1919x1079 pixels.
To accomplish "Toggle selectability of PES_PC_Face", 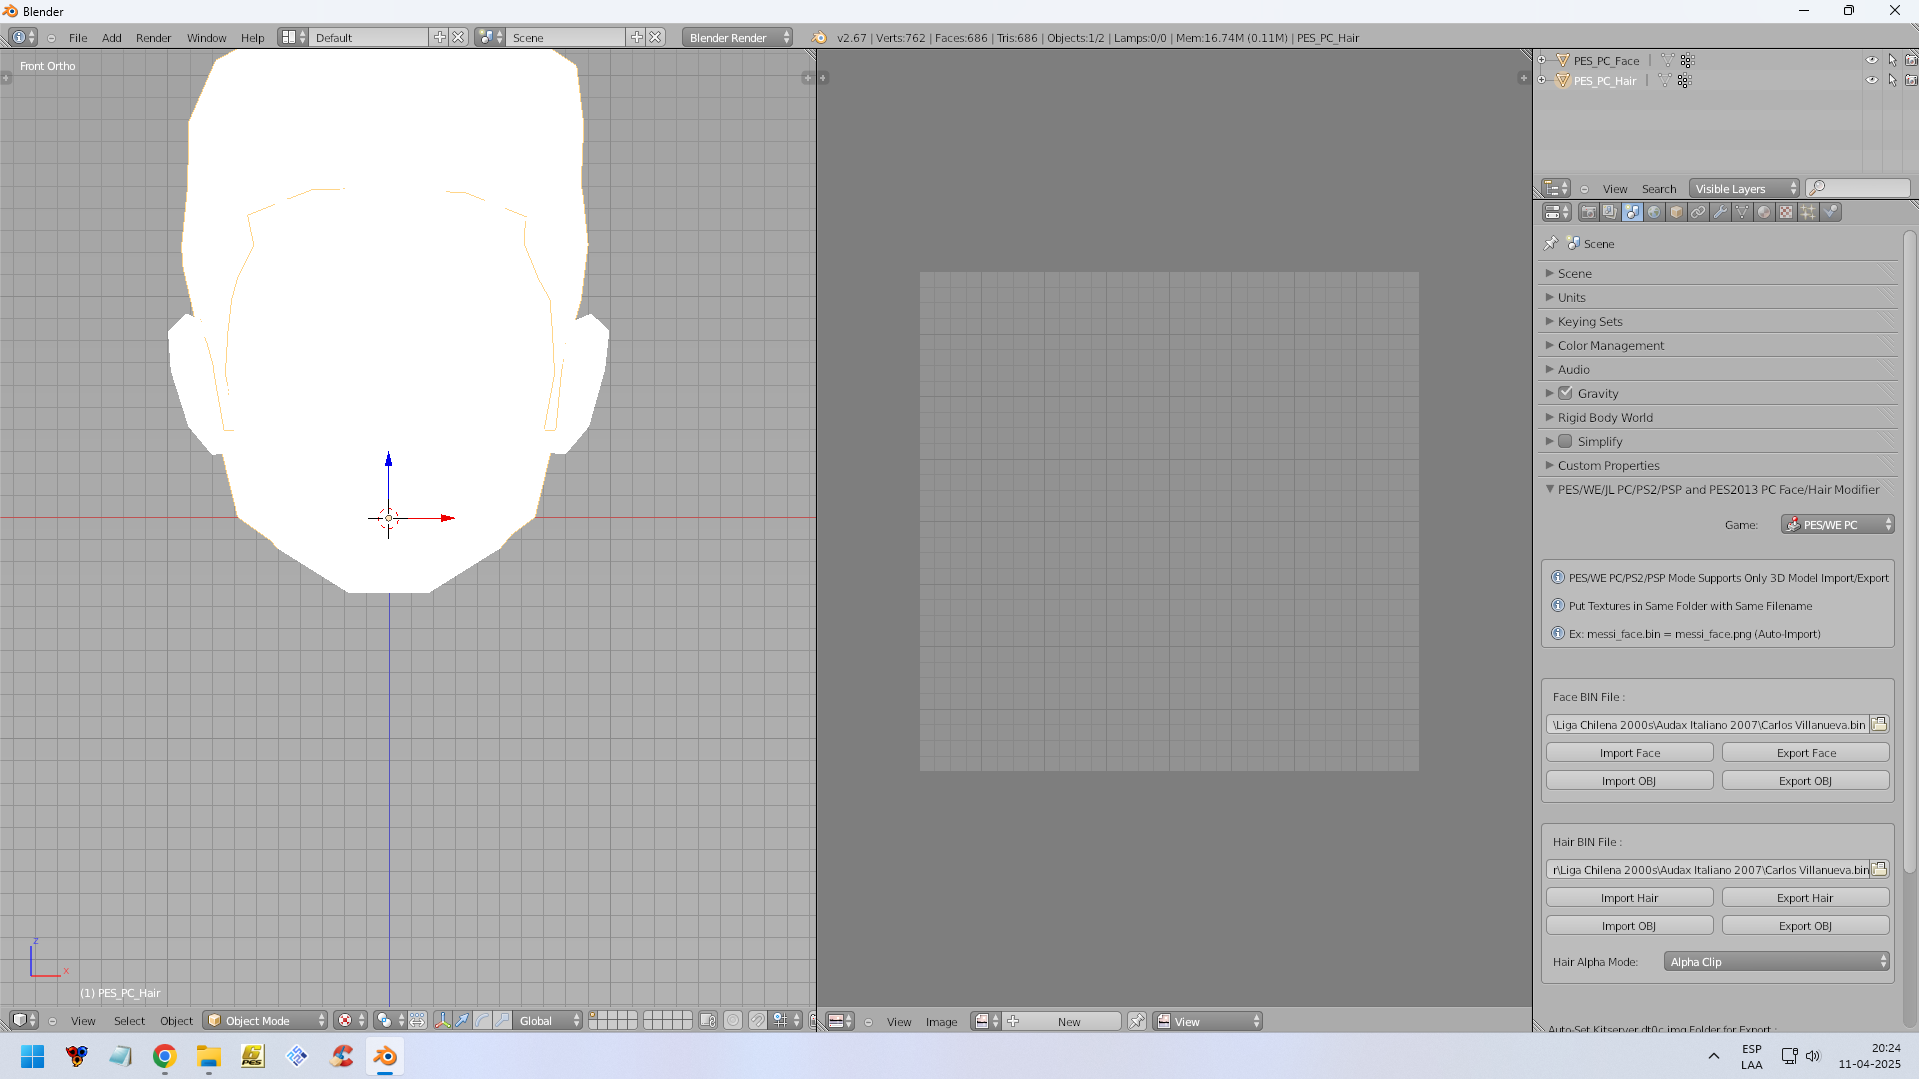I will pos(1892,60).
